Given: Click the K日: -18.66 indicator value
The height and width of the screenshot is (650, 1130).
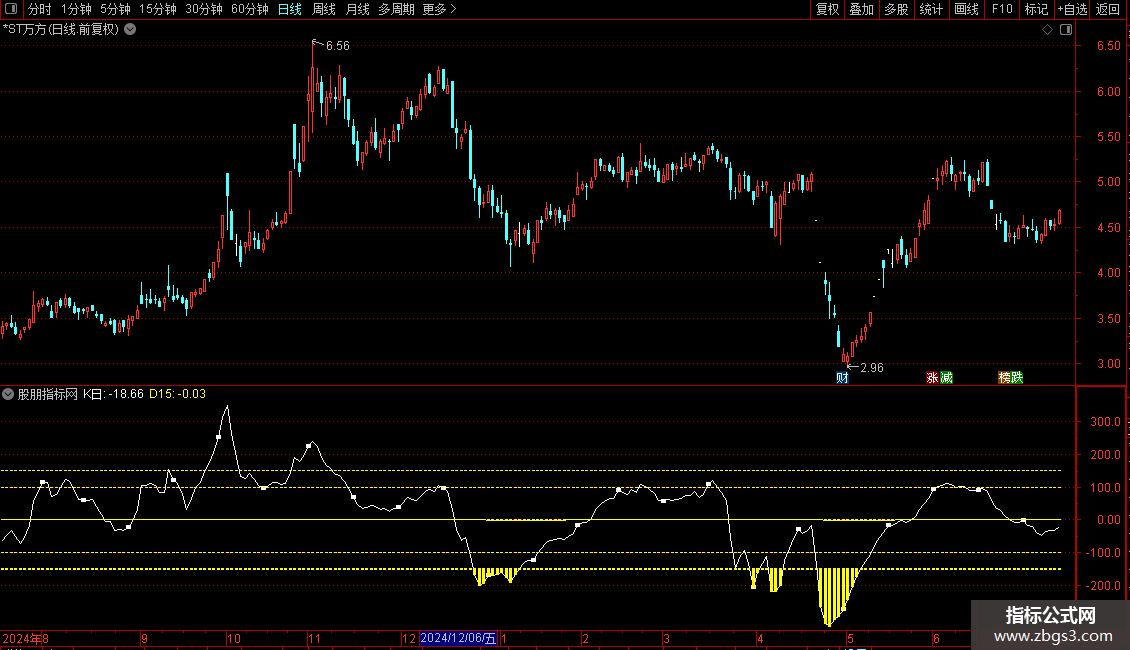Looking at the screenshot, I should click(x=113, y=394).
